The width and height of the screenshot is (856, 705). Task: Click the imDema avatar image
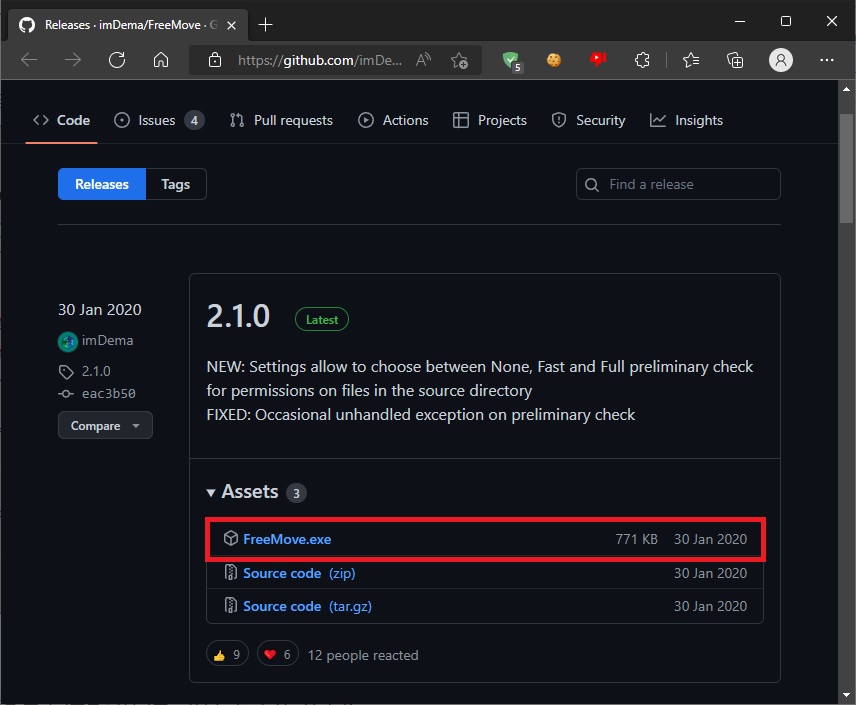pyautogui.click(x=68, y=342)
